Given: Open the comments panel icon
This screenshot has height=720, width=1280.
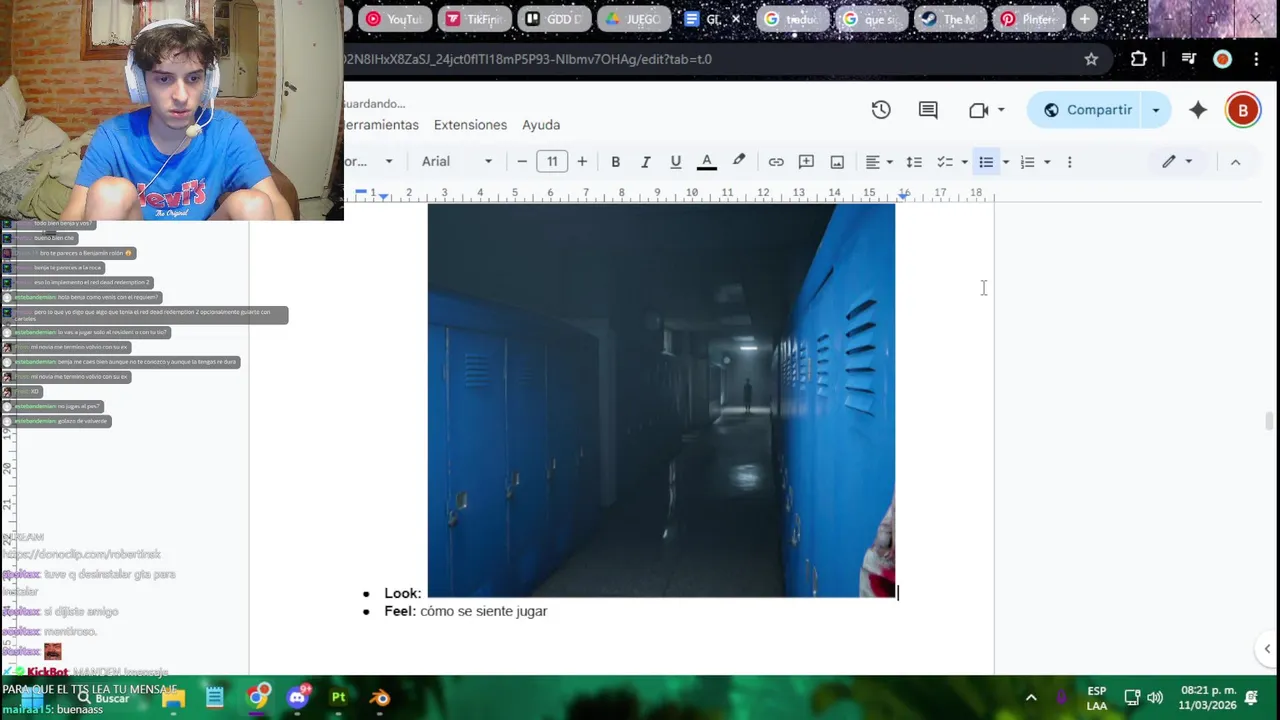Looking at the screenshot, I should pyautogui.click(x=928, y=110).
